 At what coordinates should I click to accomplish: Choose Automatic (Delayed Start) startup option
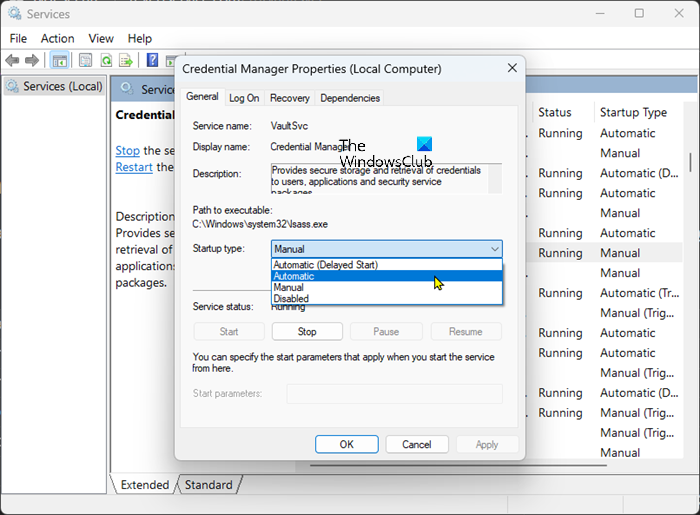tap(387, 265)
